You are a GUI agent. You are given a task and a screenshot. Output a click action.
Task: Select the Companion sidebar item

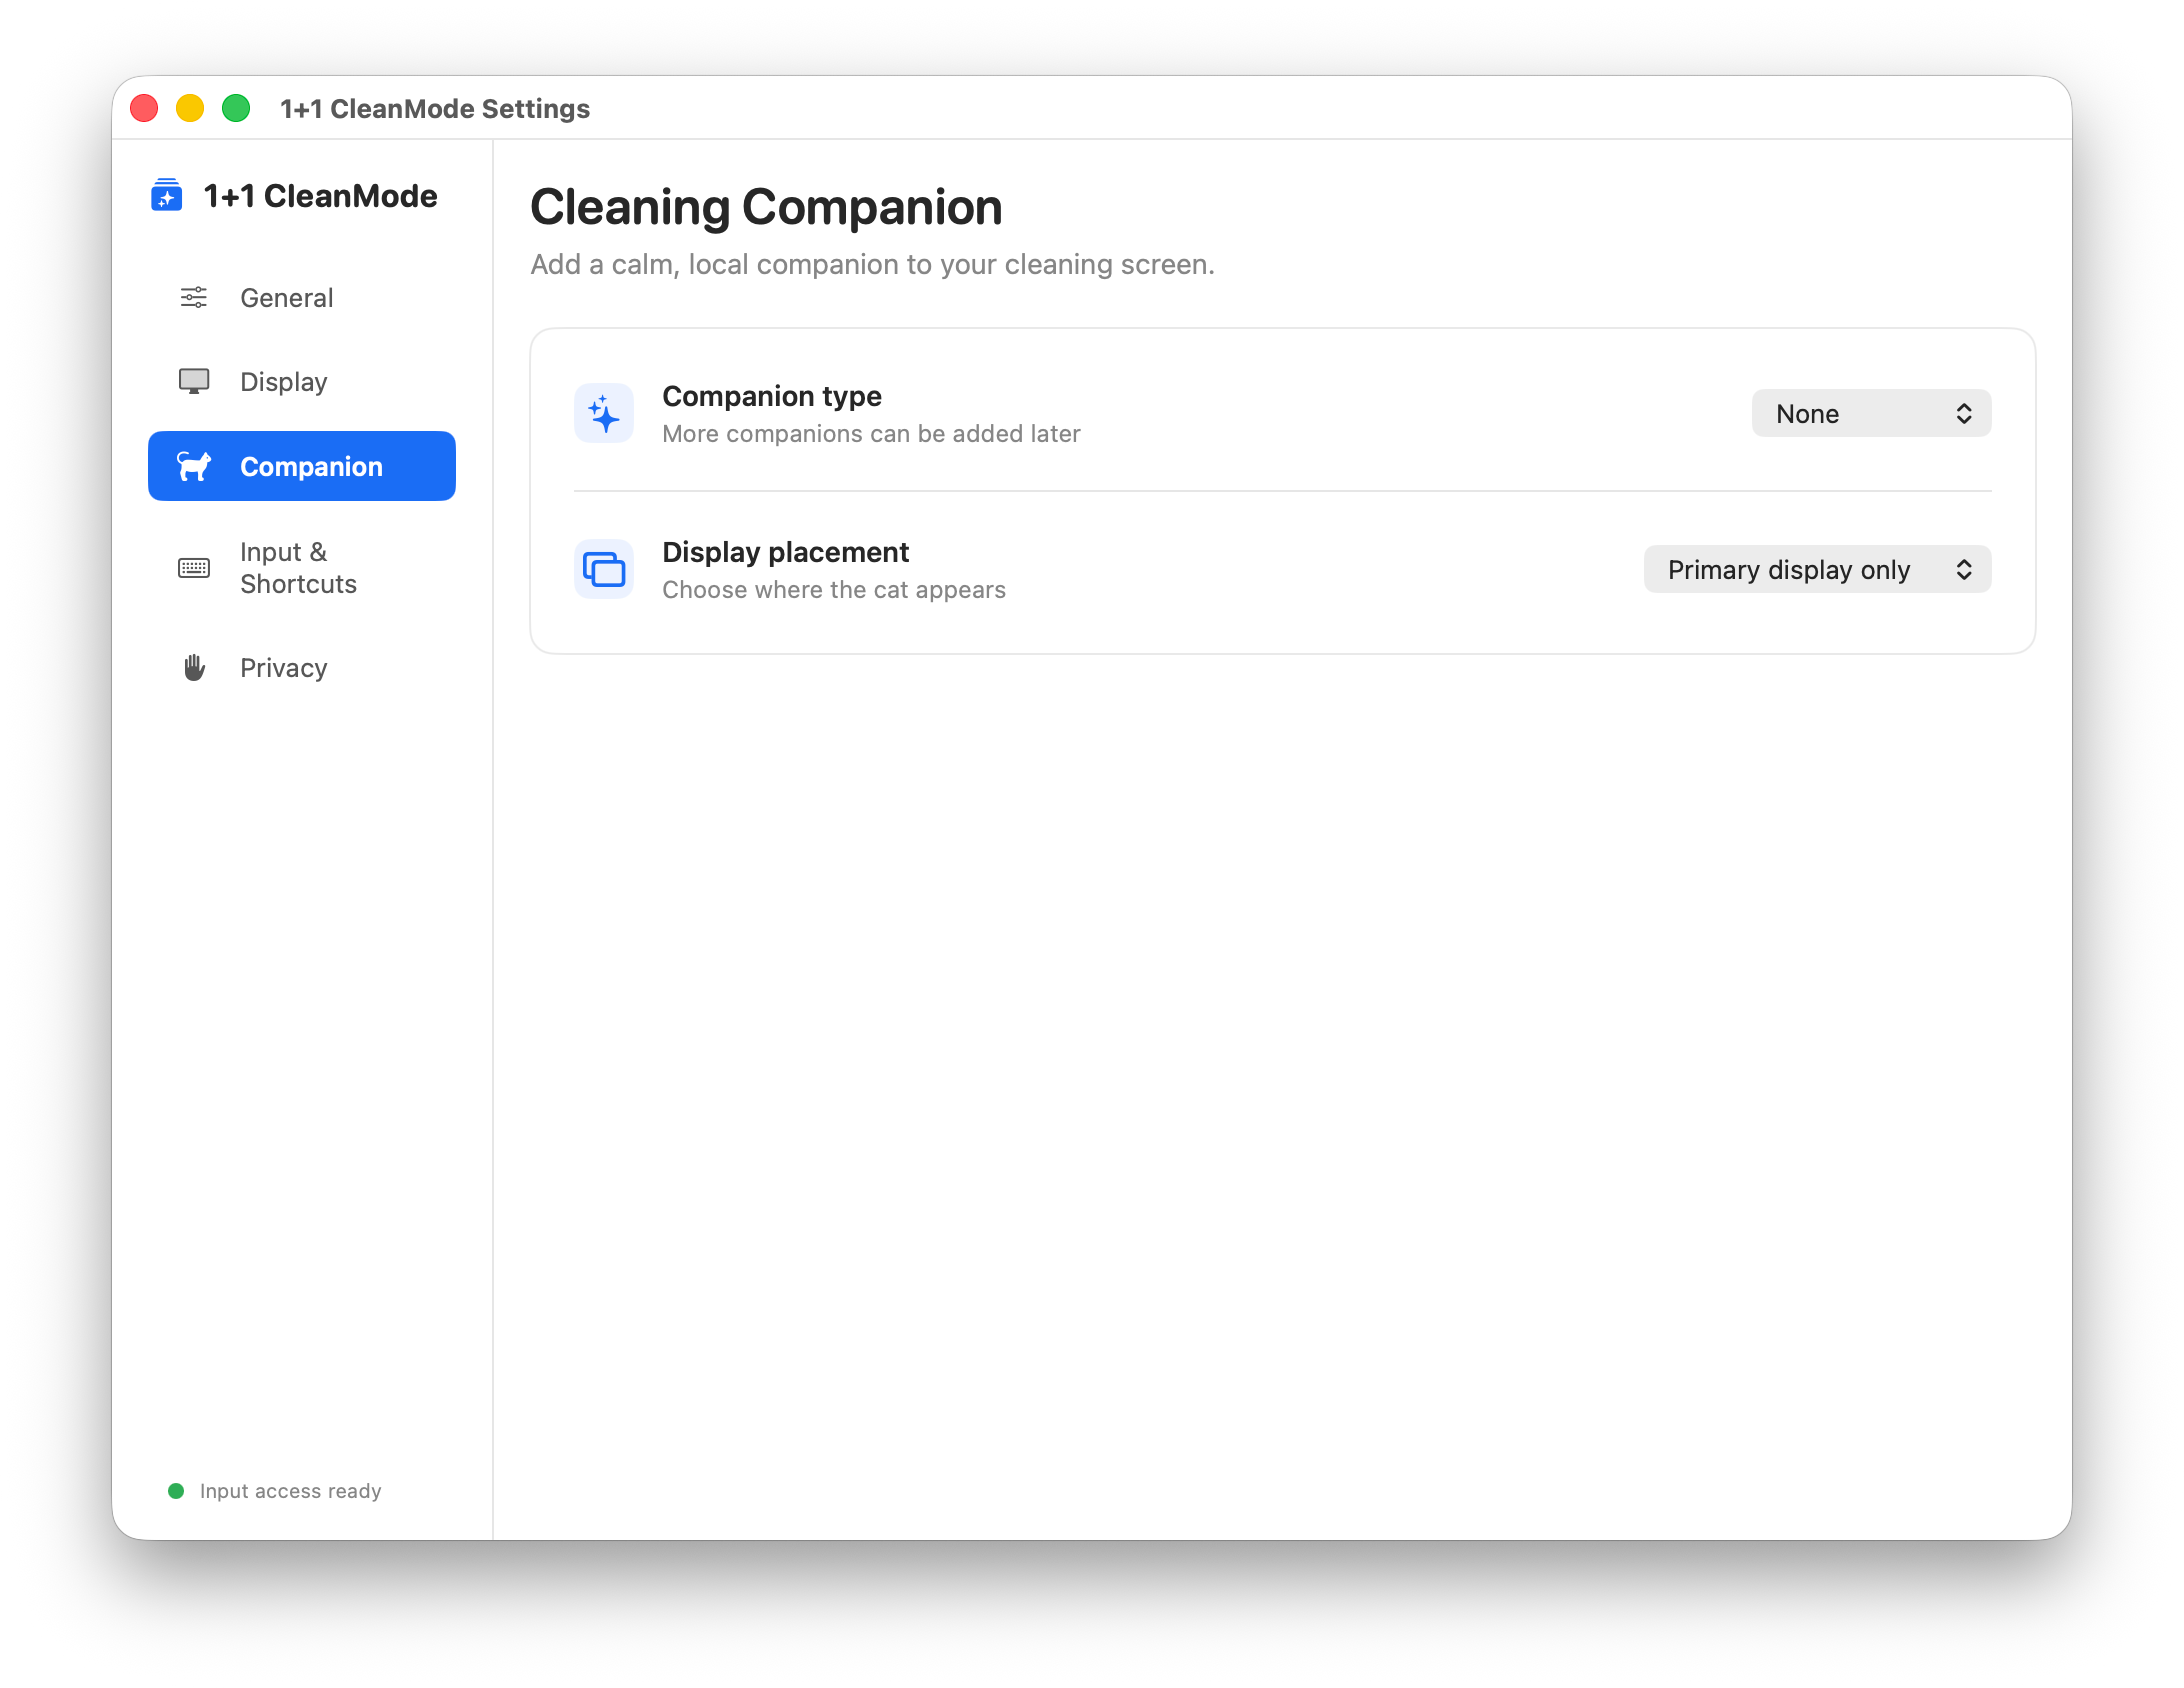pos(302,466)
